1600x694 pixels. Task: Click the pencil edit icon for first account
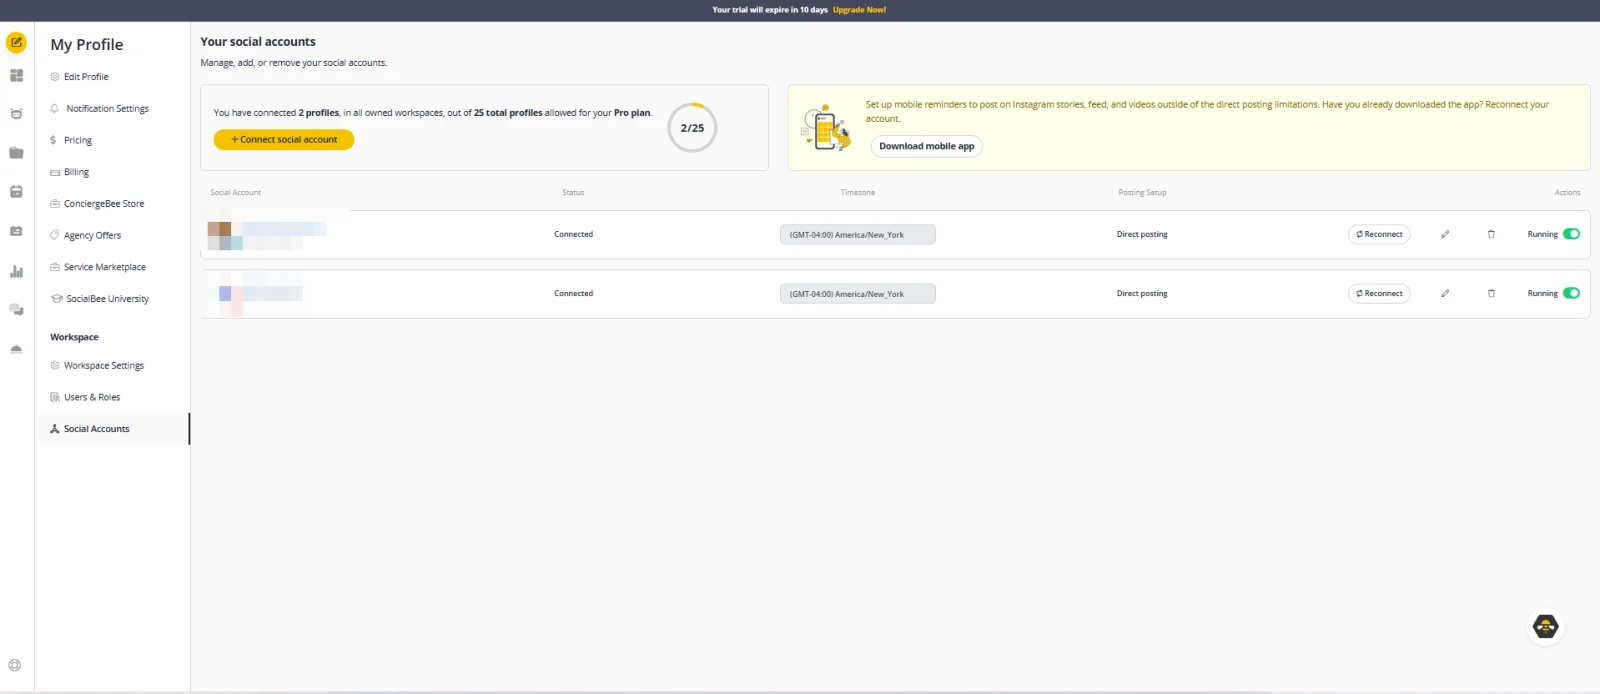pyautogui.click(x=1445, y=234)
